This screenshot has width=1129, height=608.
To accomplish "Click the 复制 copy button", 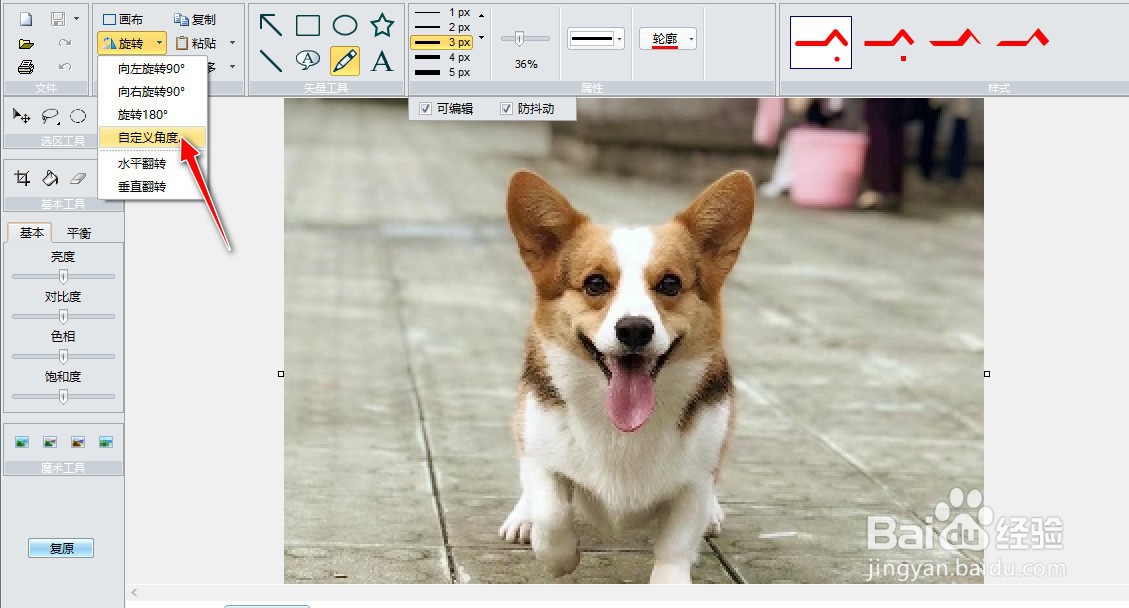I will tap(196, 19).
